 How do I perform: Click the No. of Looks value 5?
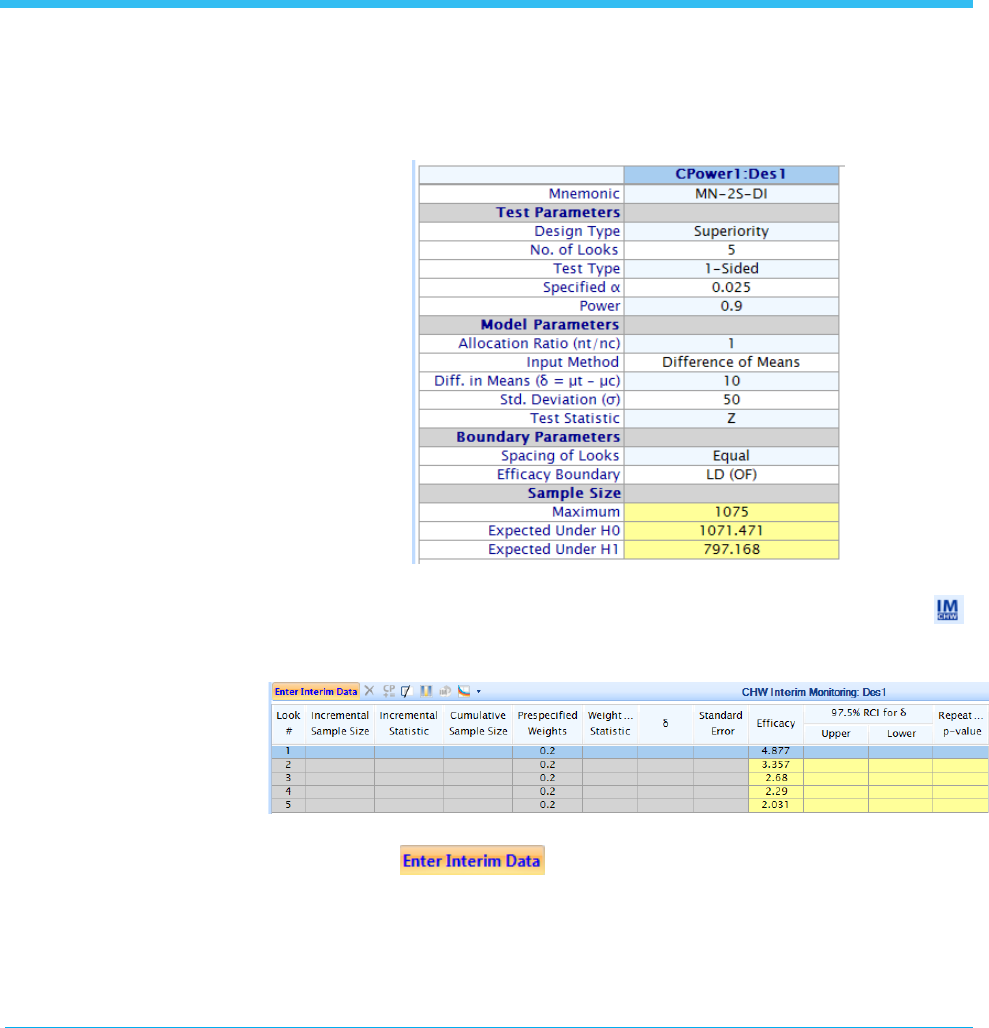click(731, 250)
